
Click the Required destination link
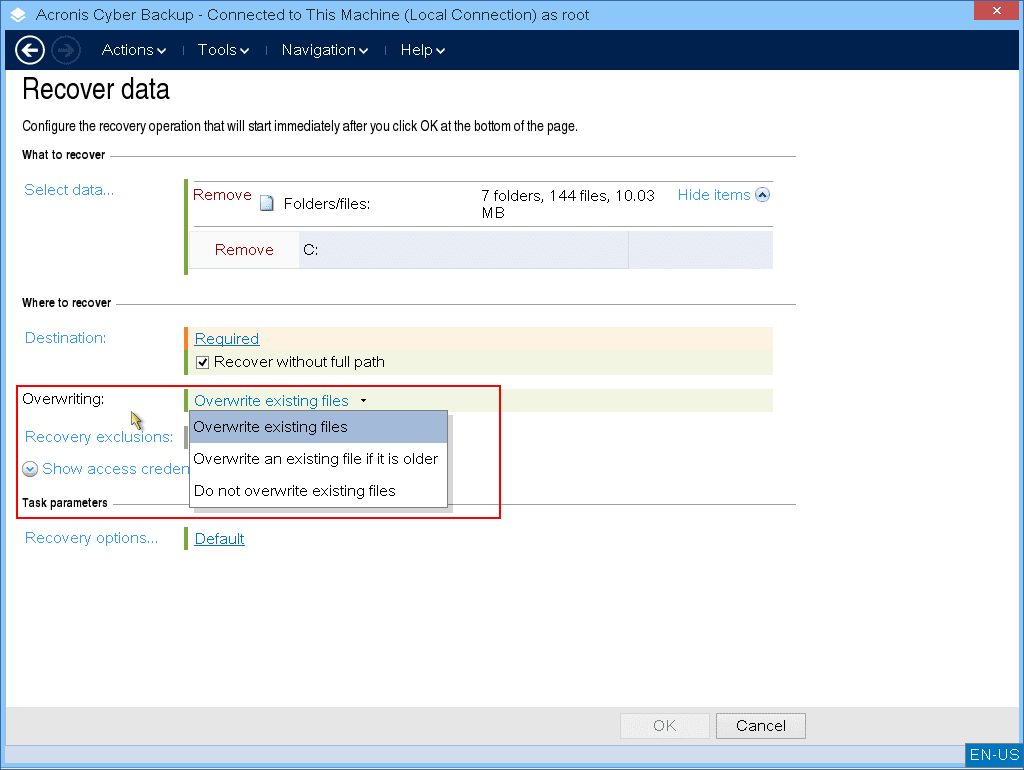(x=227, y=339)
